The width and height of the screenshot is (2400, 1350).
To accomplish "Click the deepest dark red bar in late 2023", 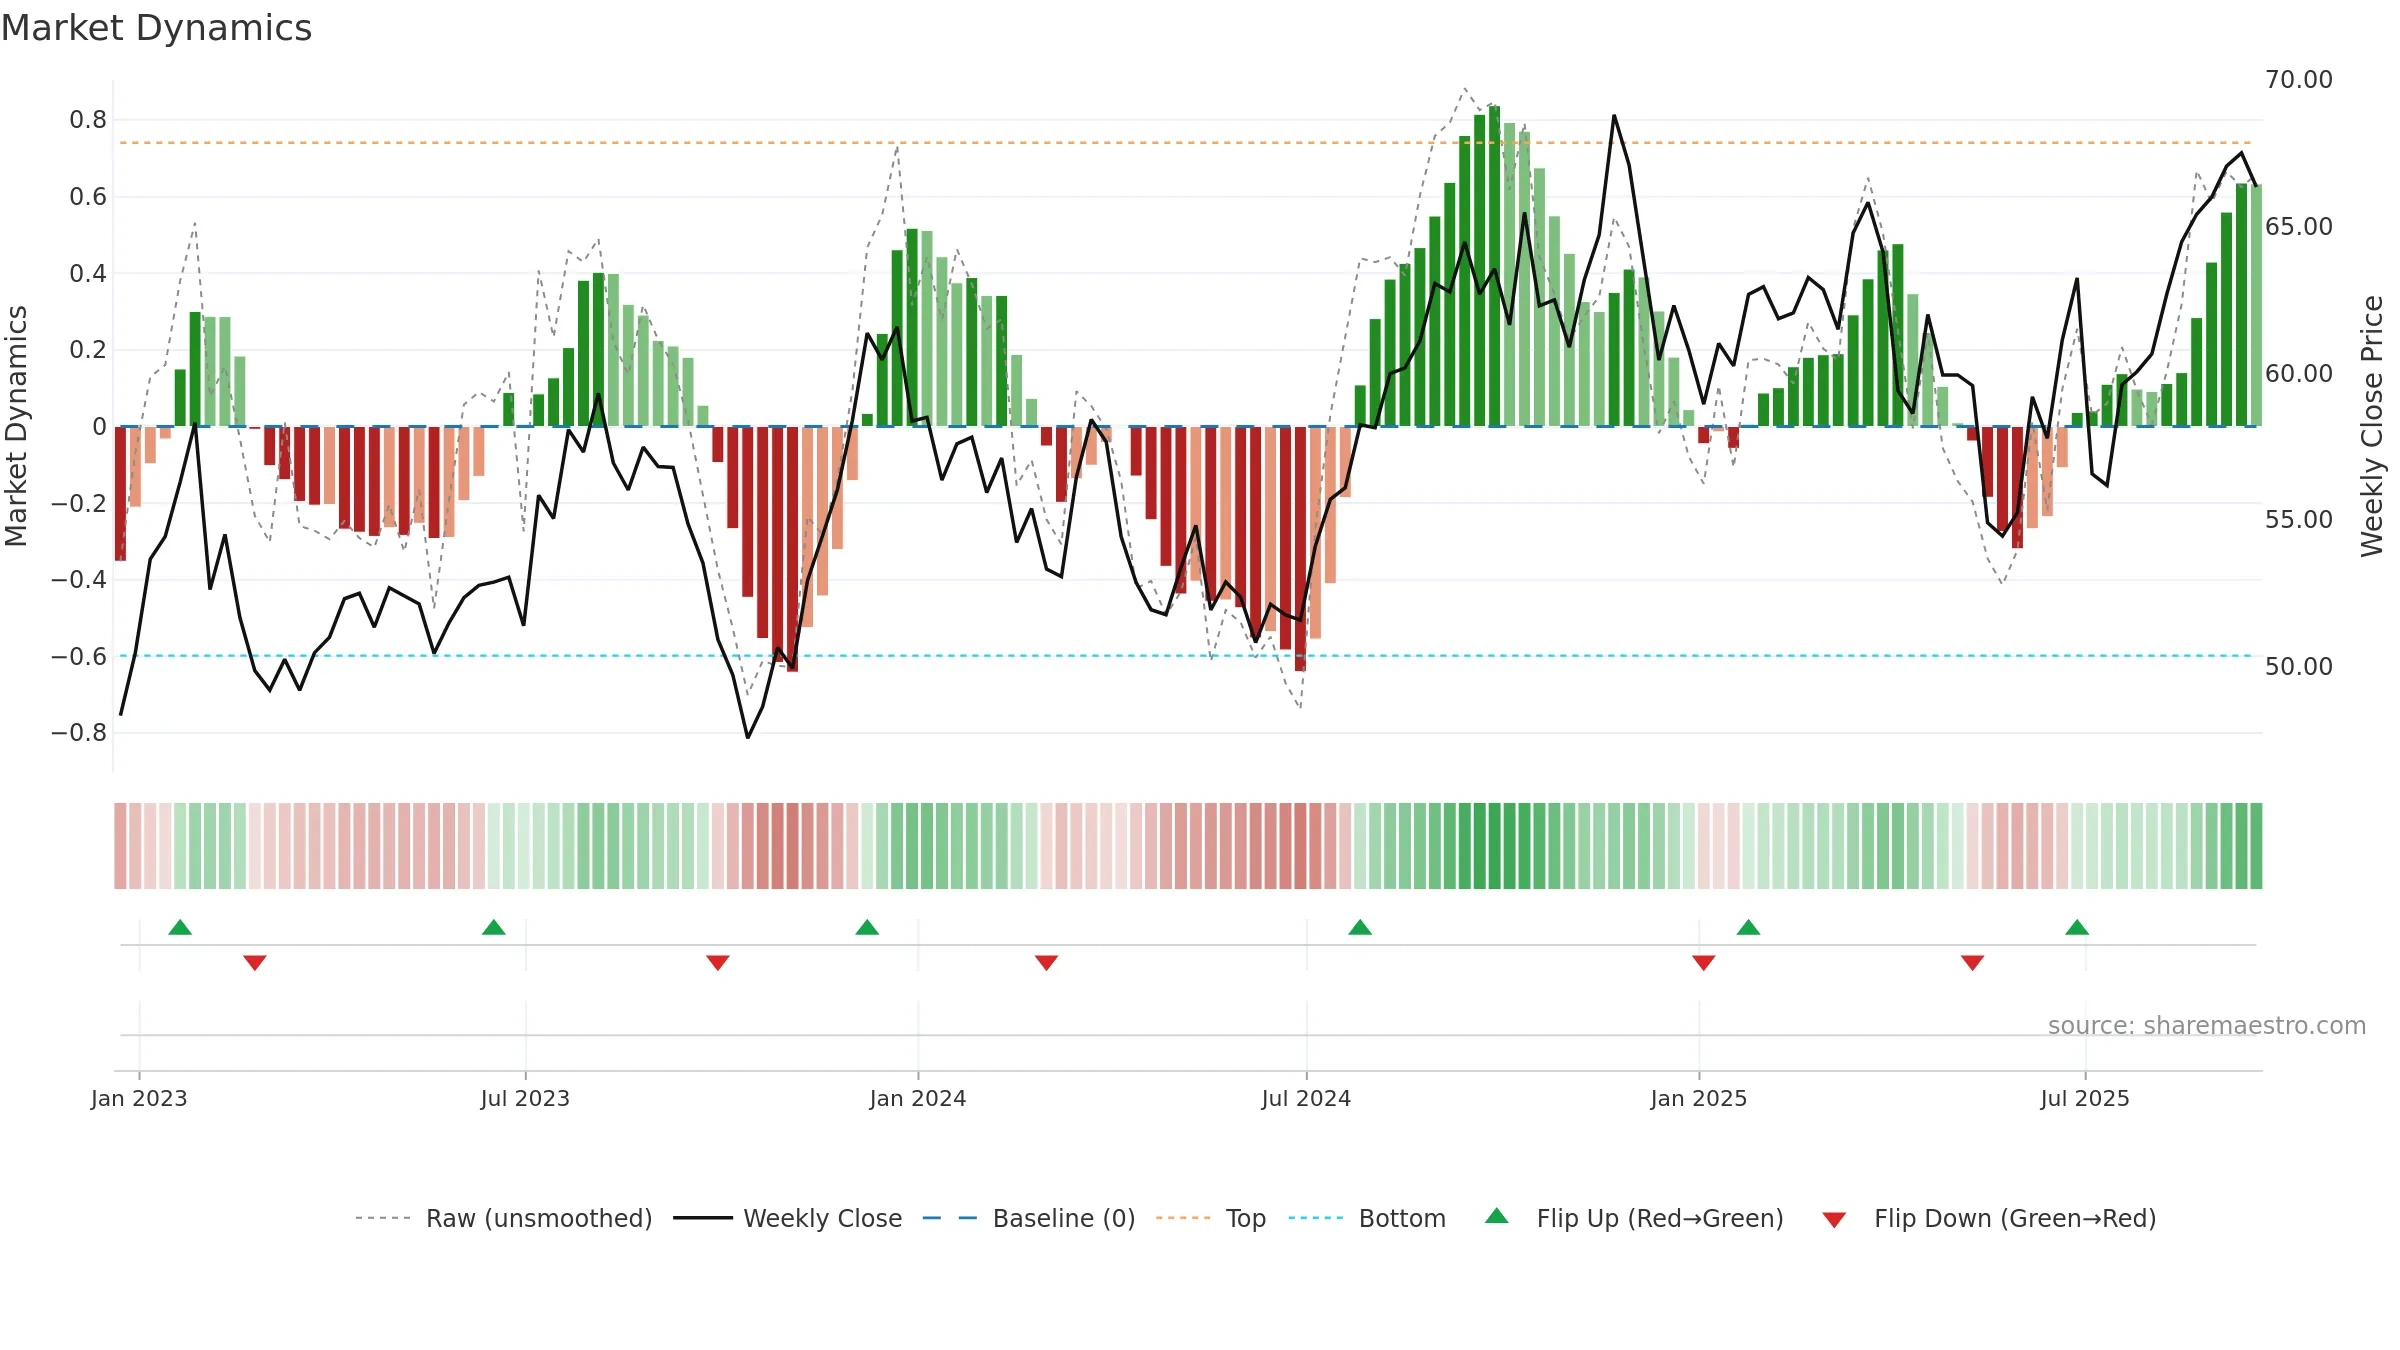I will (792, 549).
